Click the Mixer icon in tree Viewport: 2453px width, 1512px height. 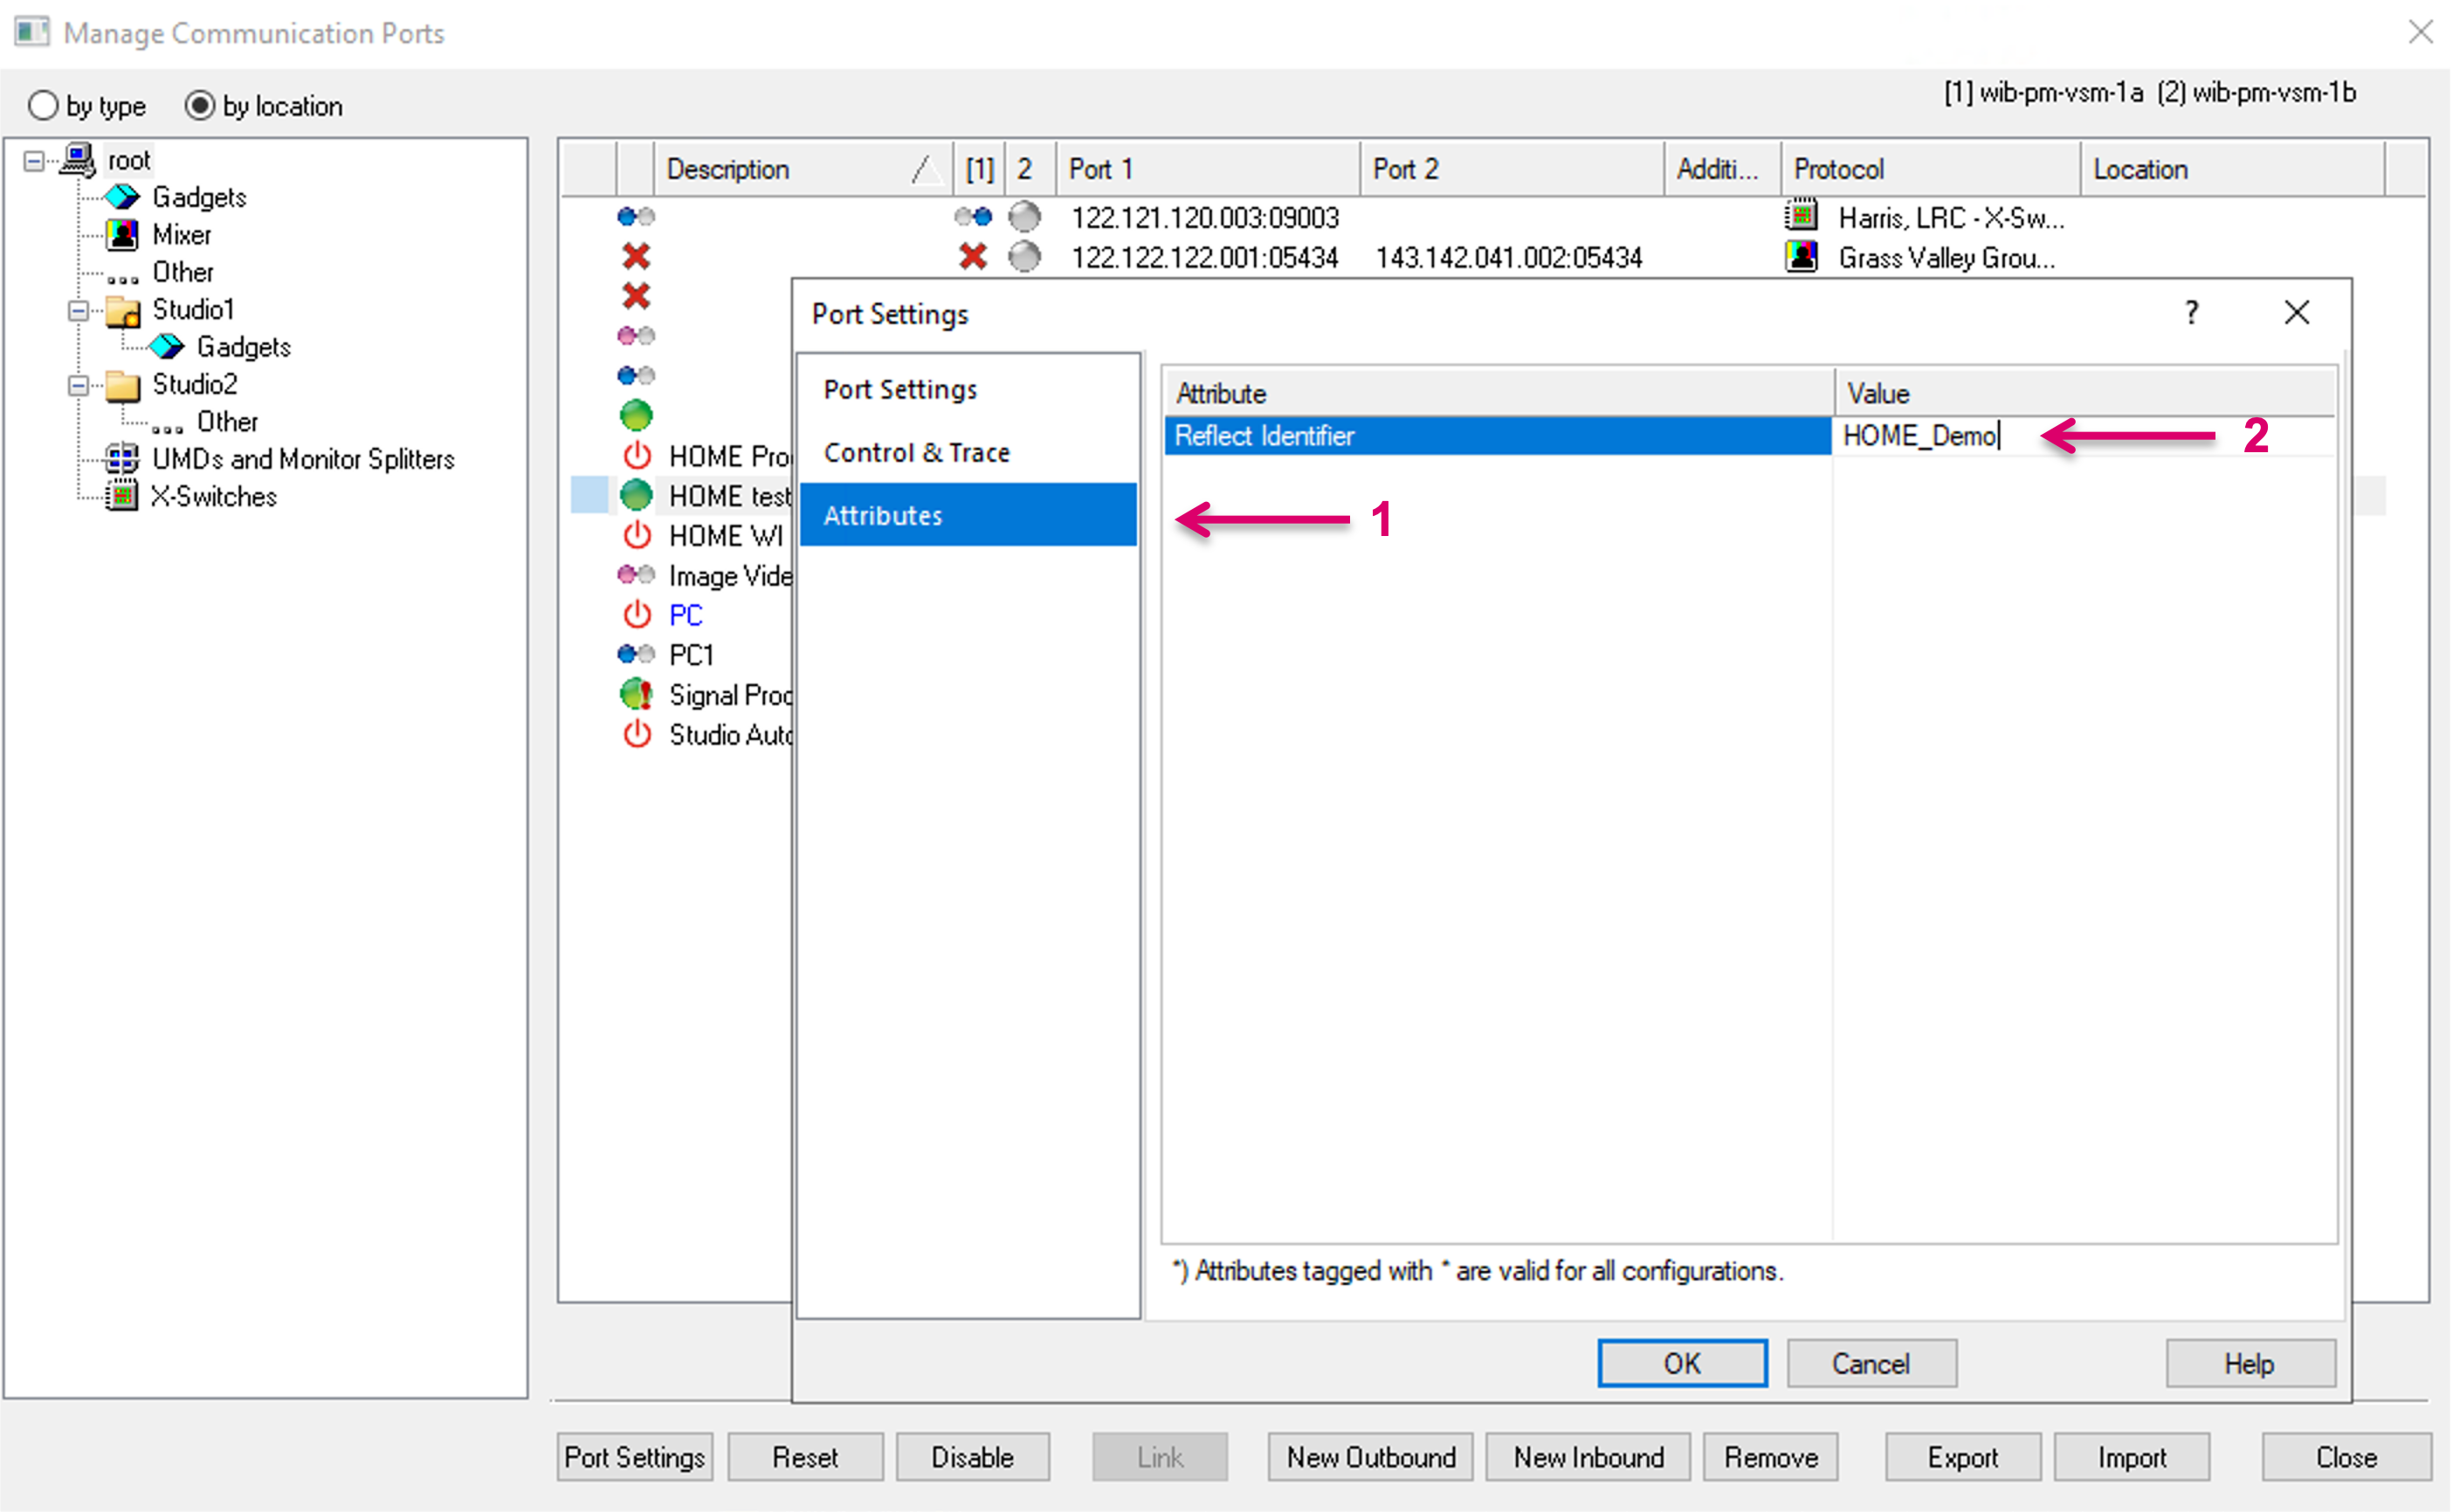(122, 235)
